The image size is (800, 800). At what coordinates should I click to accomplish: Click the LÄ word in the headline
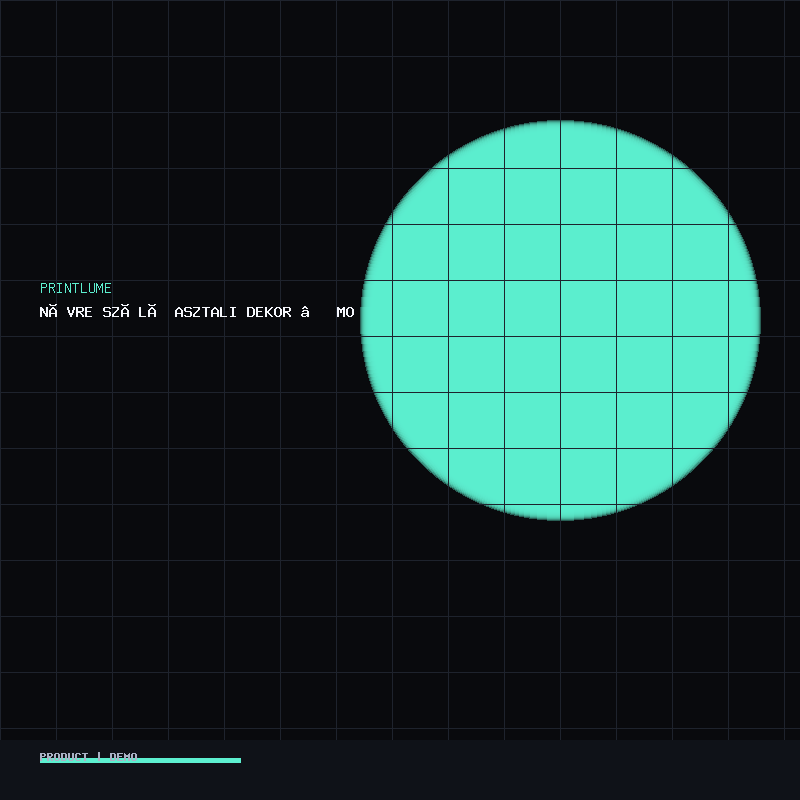click(147, 312)
